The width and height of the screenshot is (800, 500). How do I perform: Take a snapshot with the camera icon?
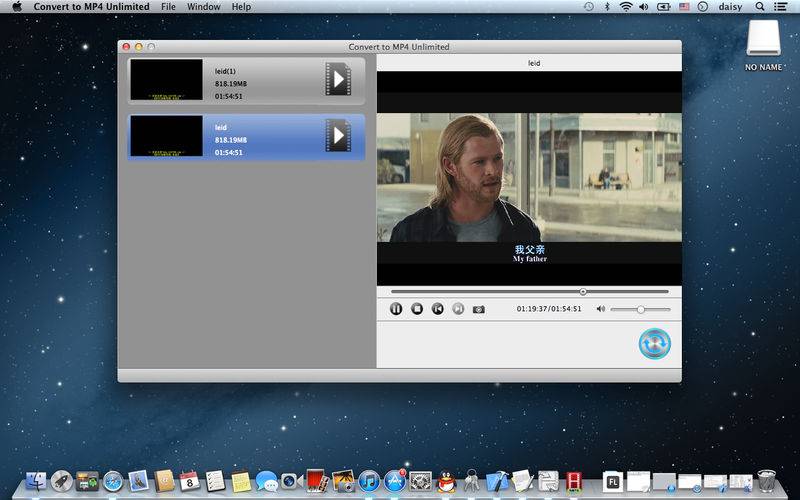coord(479,309)
